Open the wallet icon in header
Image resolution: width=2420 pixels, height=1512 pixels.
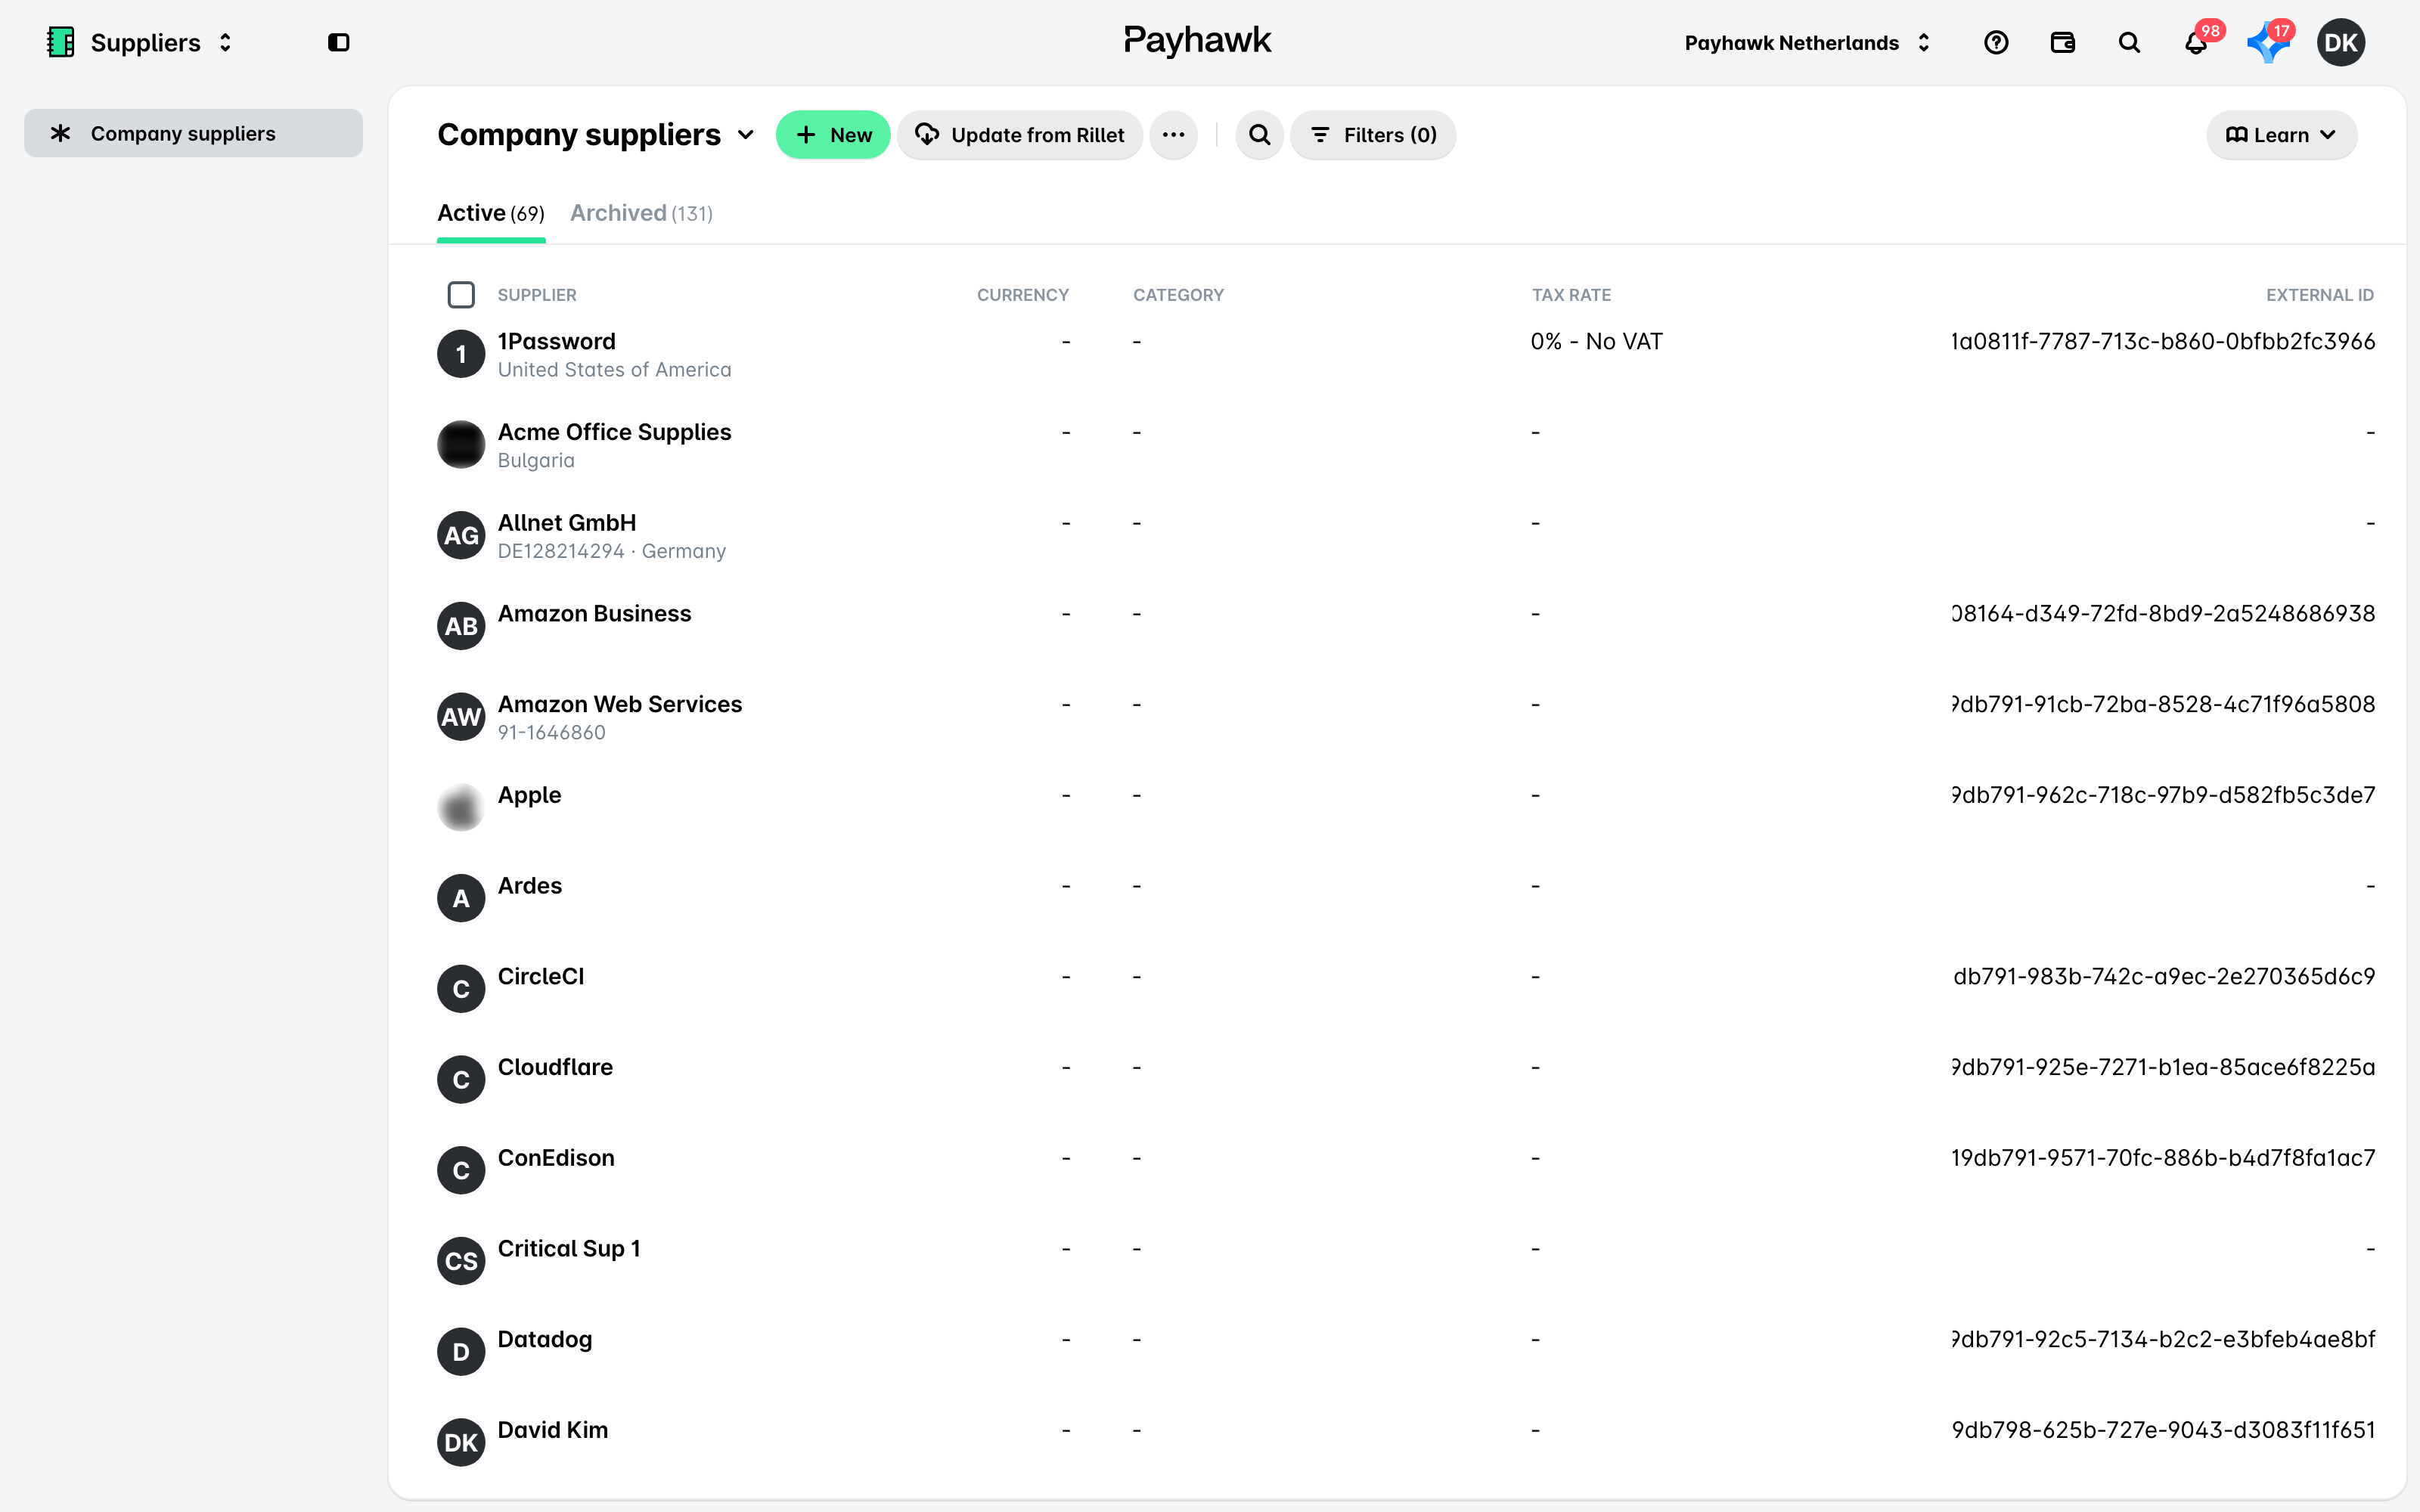tap(2062, 42)
